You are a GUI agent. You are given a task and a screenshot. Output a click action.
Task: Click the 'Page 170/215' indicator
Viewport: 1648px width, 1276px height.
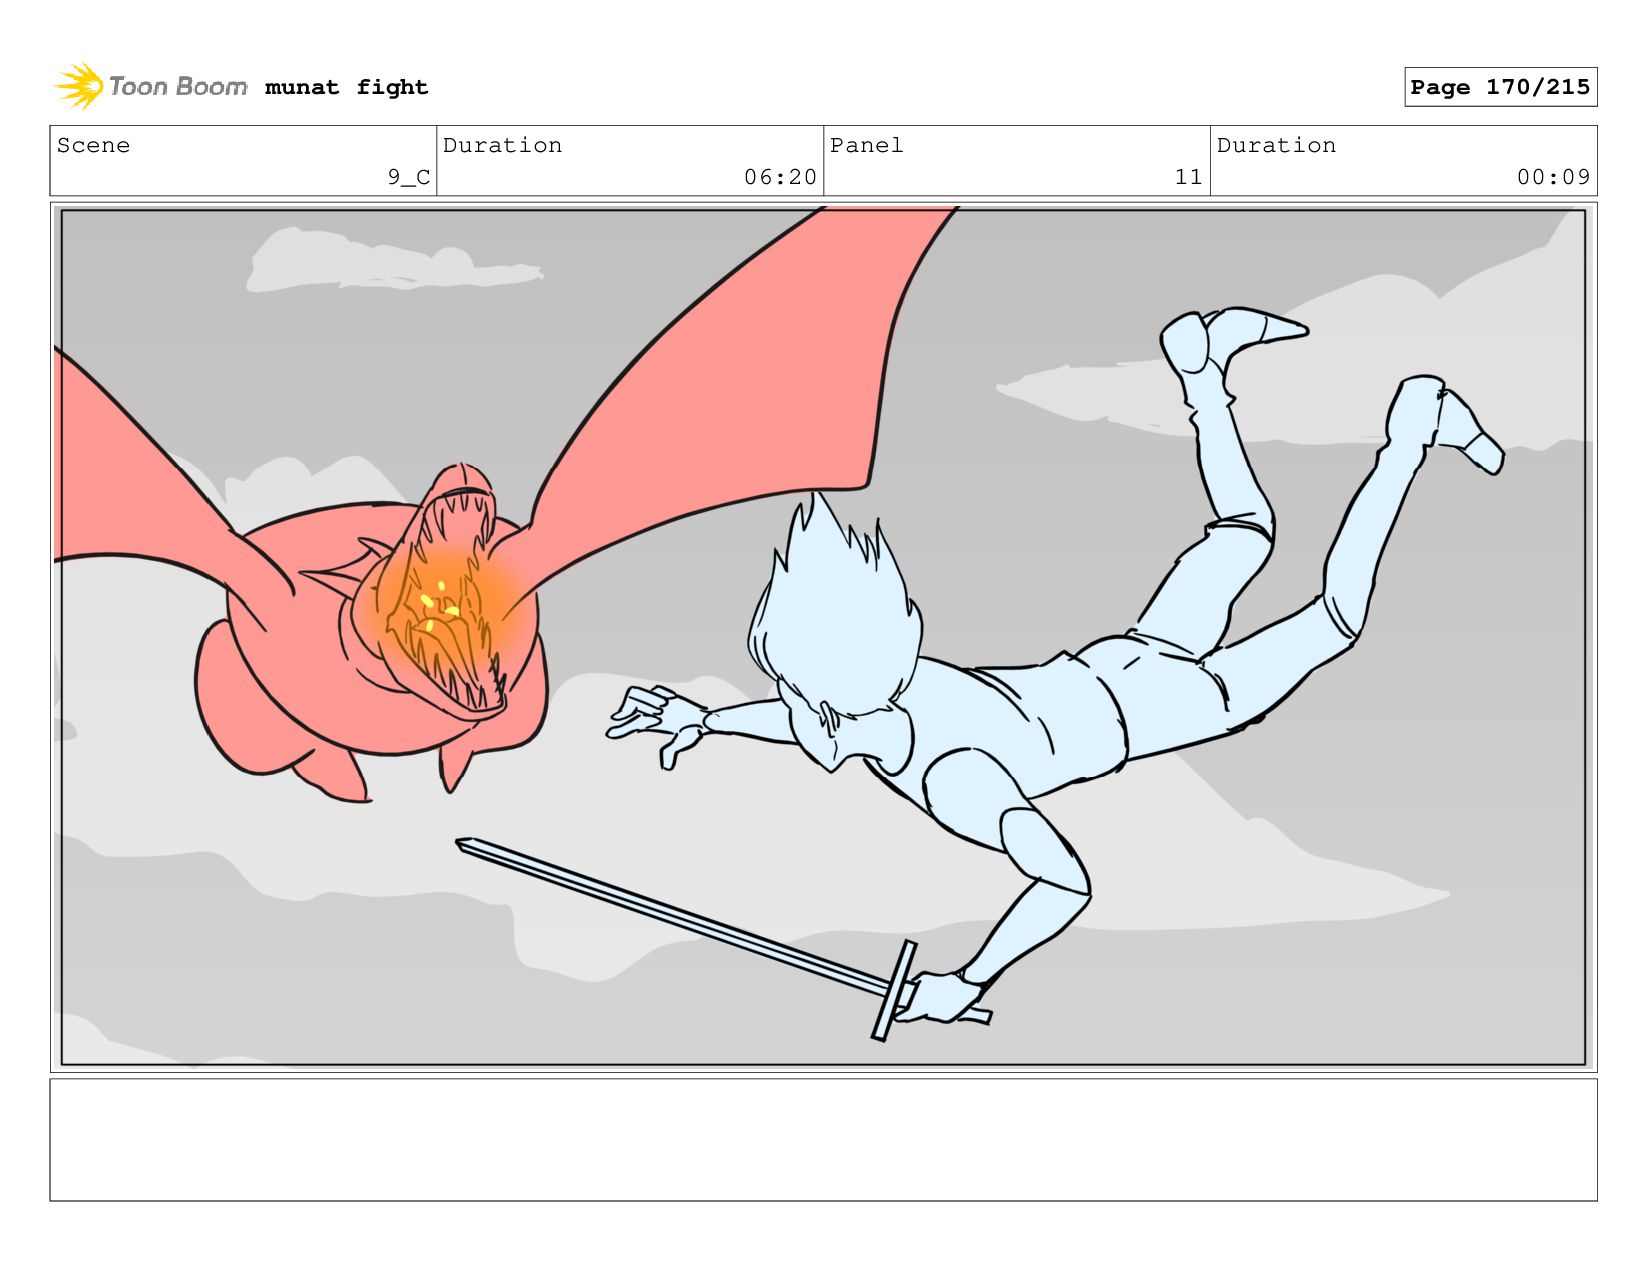1500,87
